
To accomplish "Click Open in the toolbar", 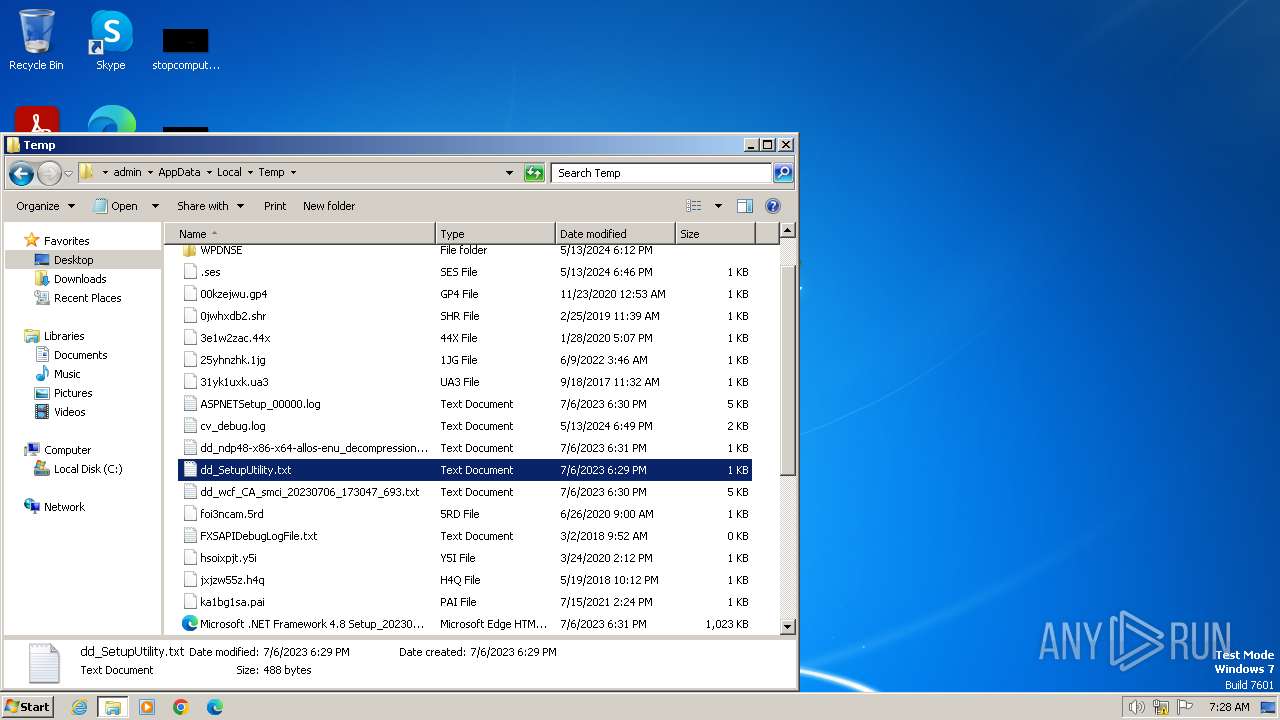I will point(116,206).
